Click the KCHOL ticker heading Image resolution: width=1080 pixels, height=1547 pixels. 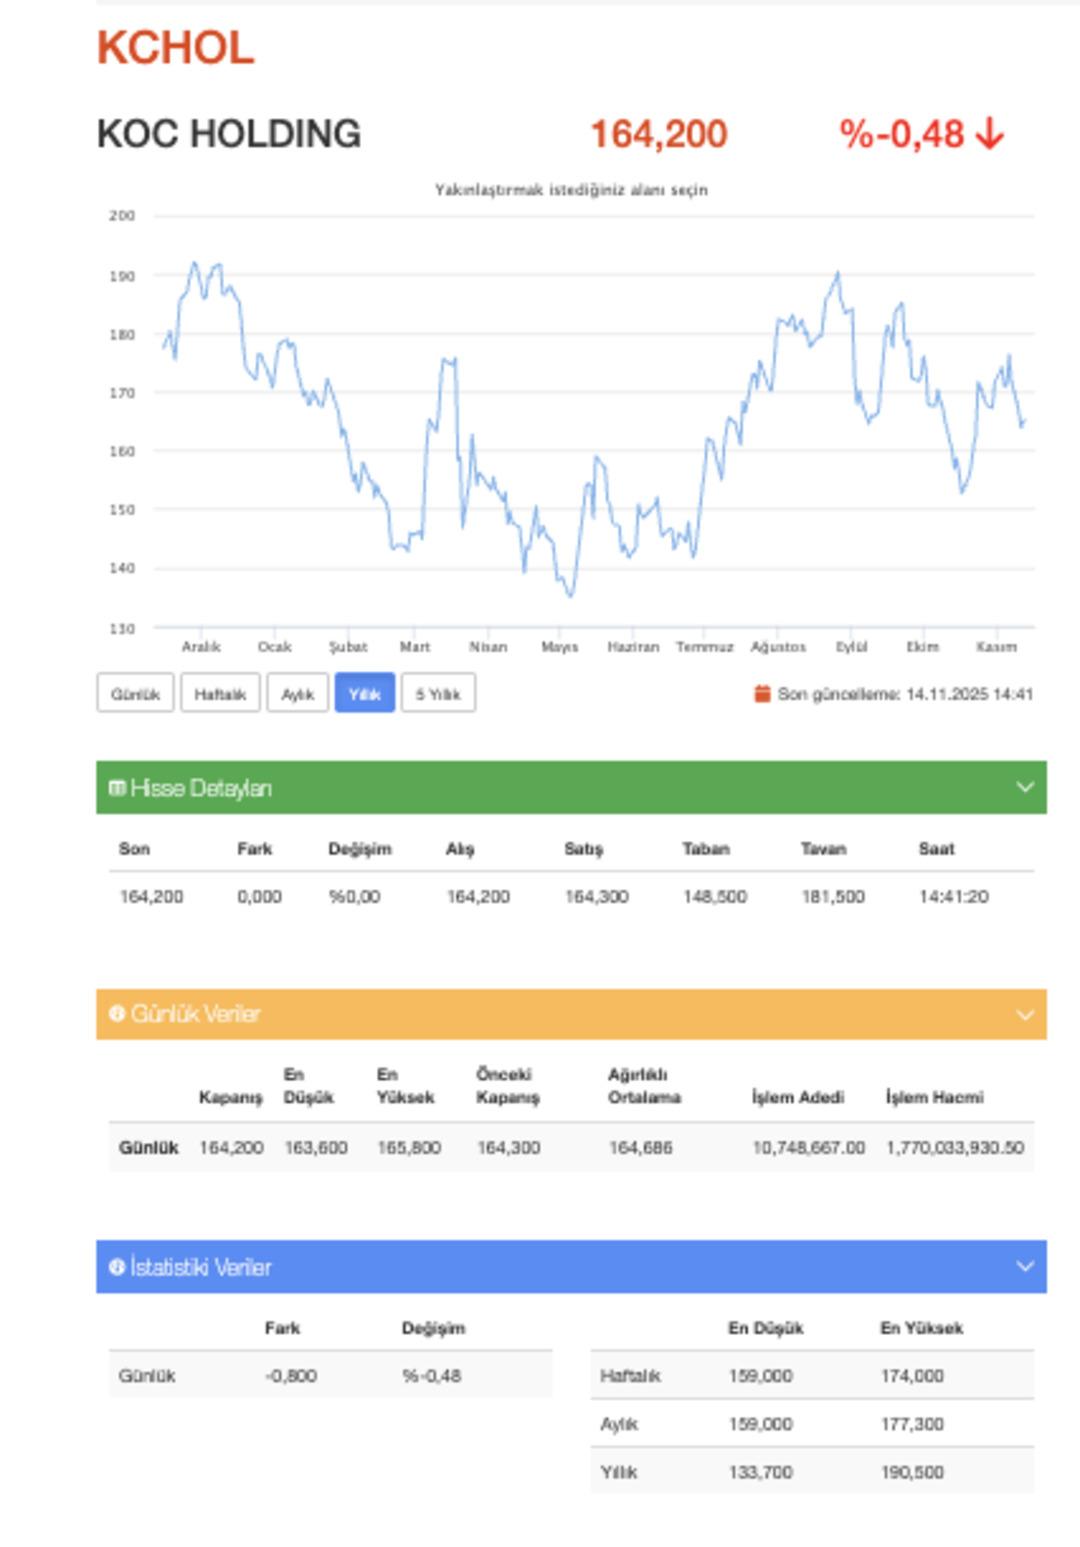pyautogui.click(x=175, y=48)
